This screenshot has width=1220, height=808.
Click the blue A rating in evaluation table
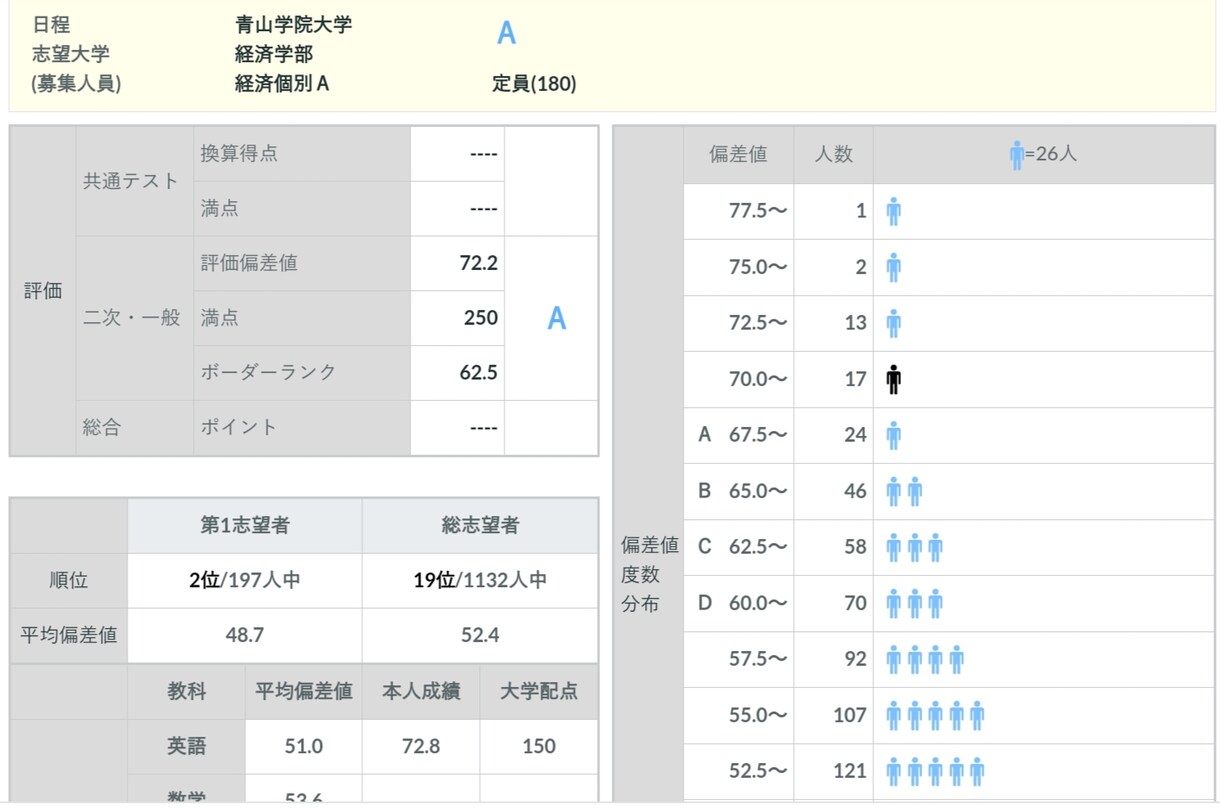click(x=557, y=318)
